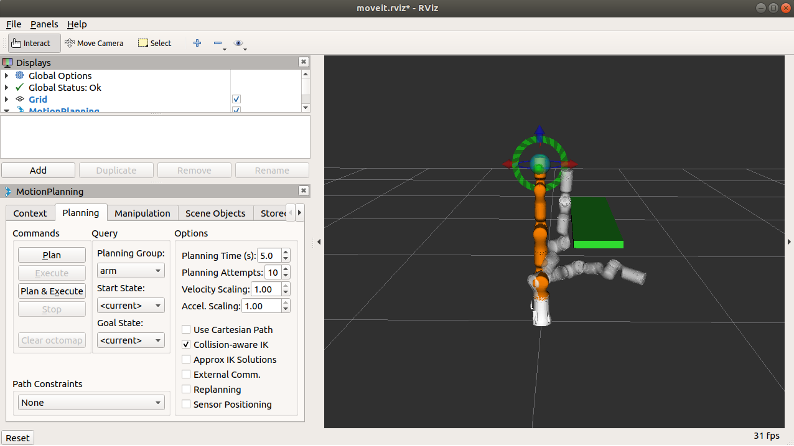Screen dimensions: 794x446
Task: Open the eye view options icon
Action: (238, 43)
